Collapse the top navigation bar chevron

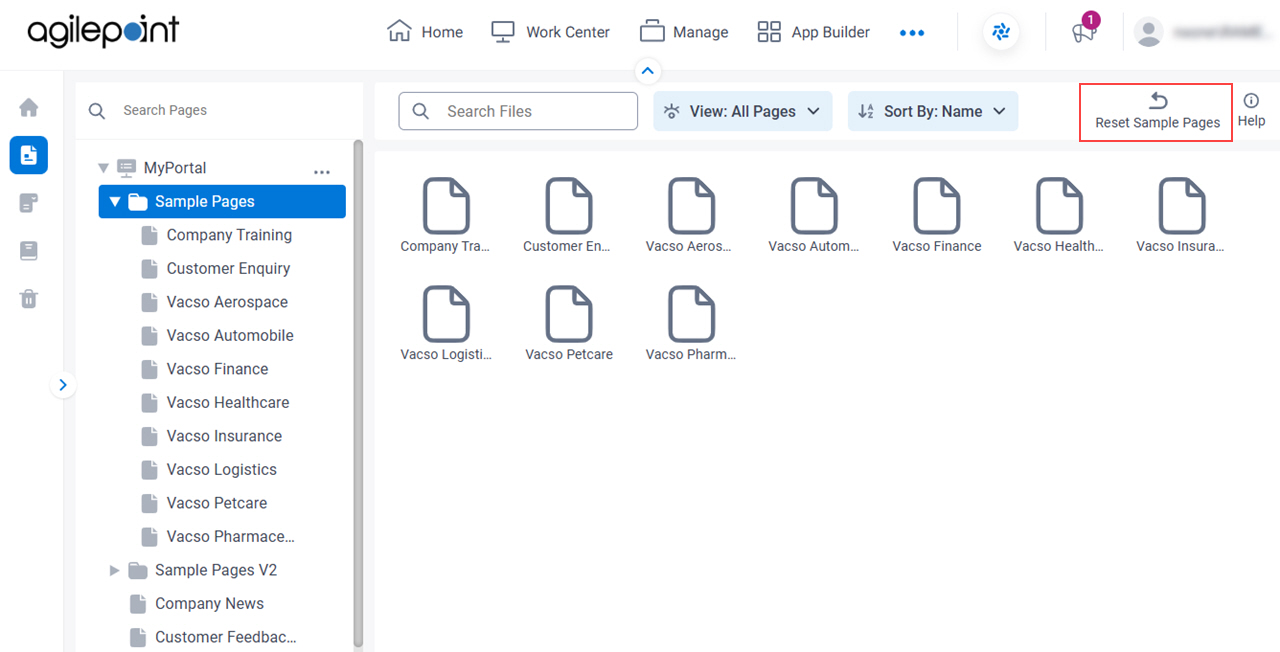647,71
